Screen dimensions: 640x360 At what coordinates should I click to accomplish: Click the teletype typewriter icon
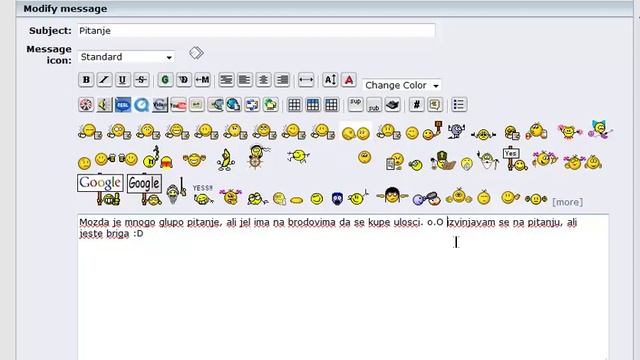coord(392,105)
